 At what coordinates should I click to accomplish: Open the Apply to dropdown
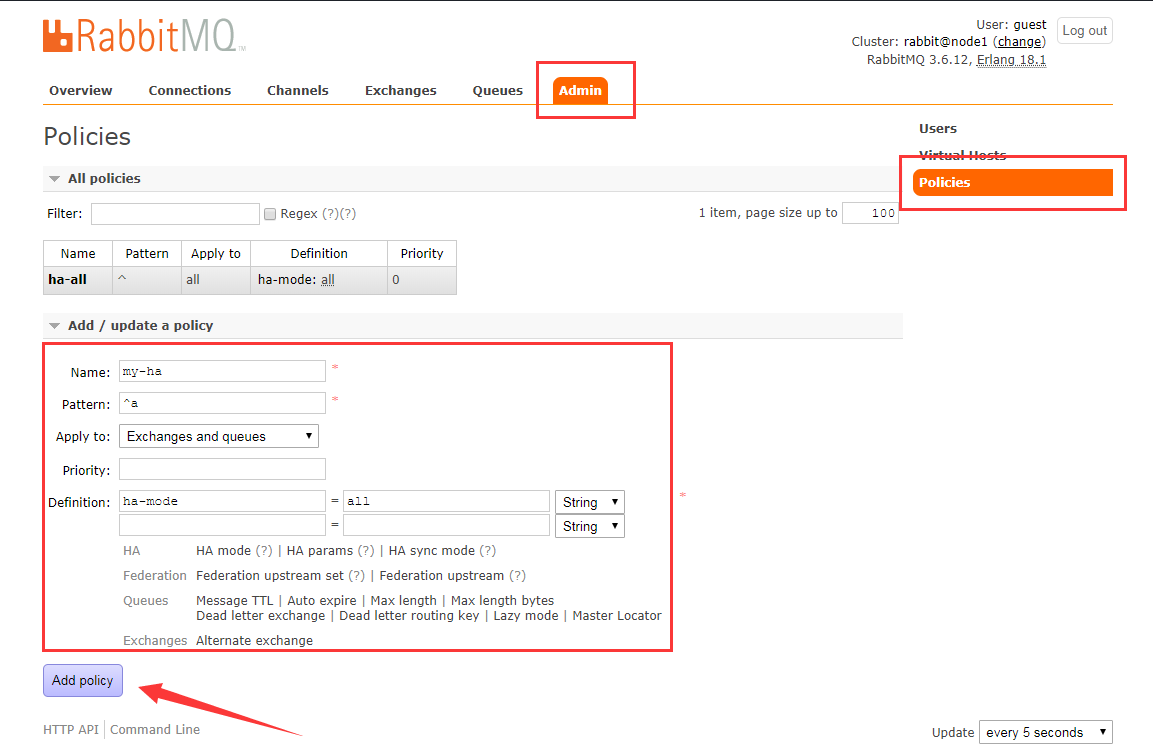218,437
